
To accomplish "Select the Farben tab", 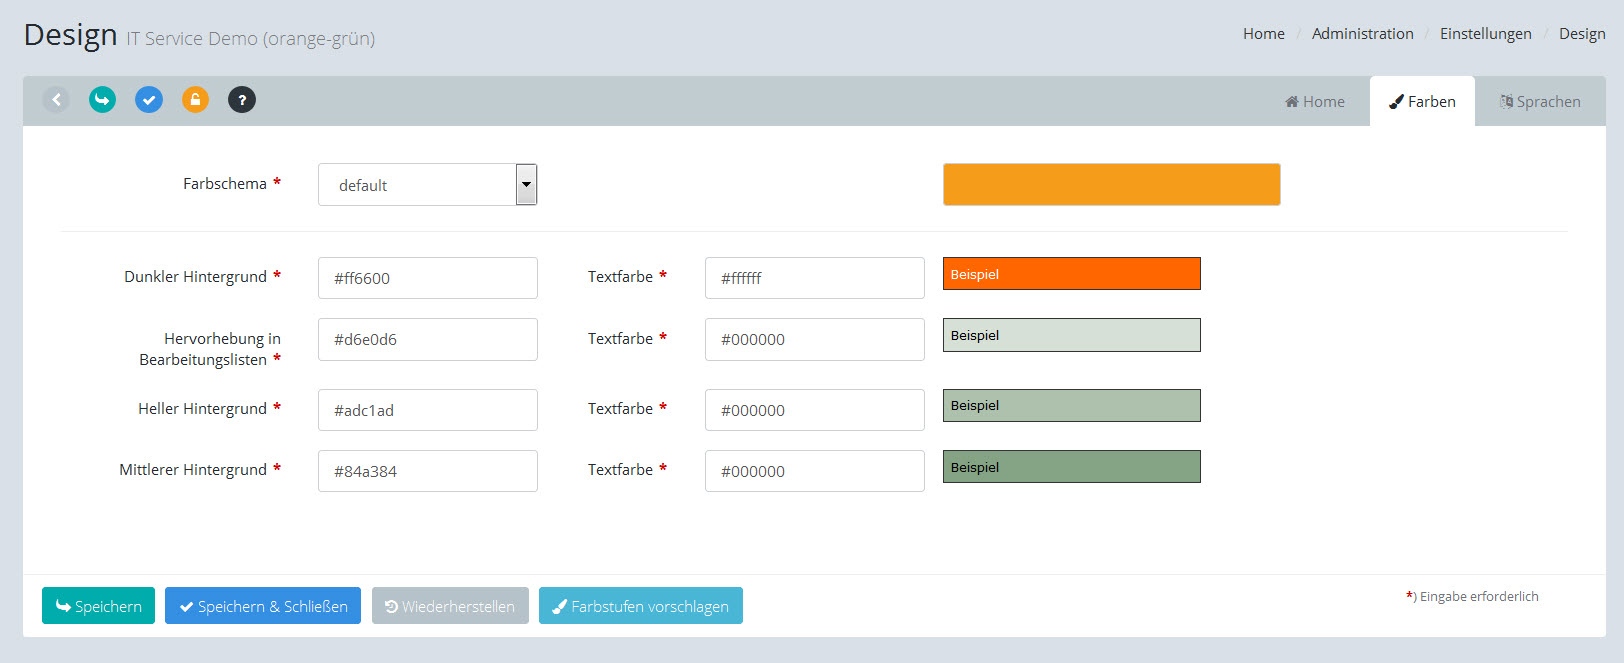I will point(1422,102).
